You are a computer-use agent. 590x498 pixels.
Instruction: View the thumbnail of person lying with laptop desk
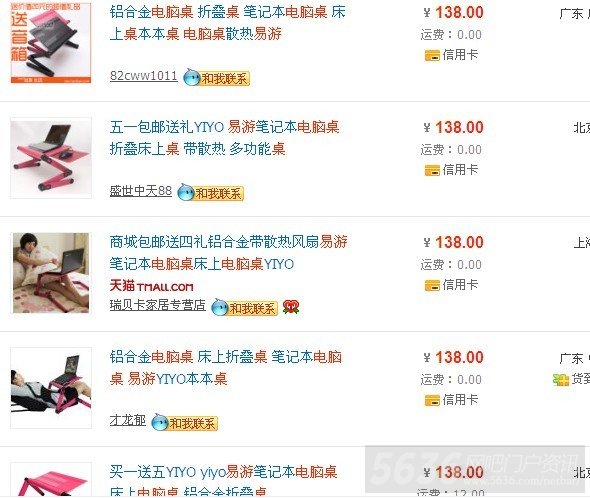click(x=51, y=388)
